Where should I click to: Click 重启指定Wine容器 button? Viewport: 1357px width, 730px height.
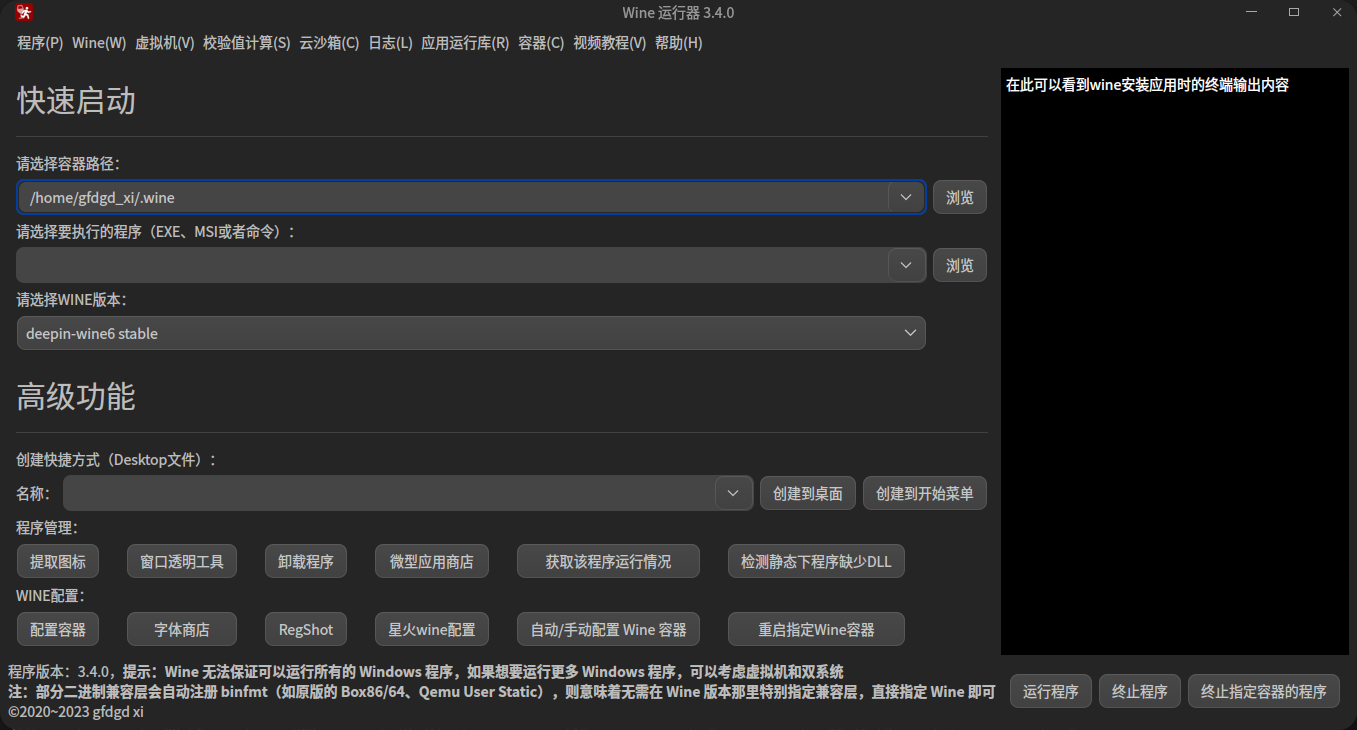click(816, 629)
